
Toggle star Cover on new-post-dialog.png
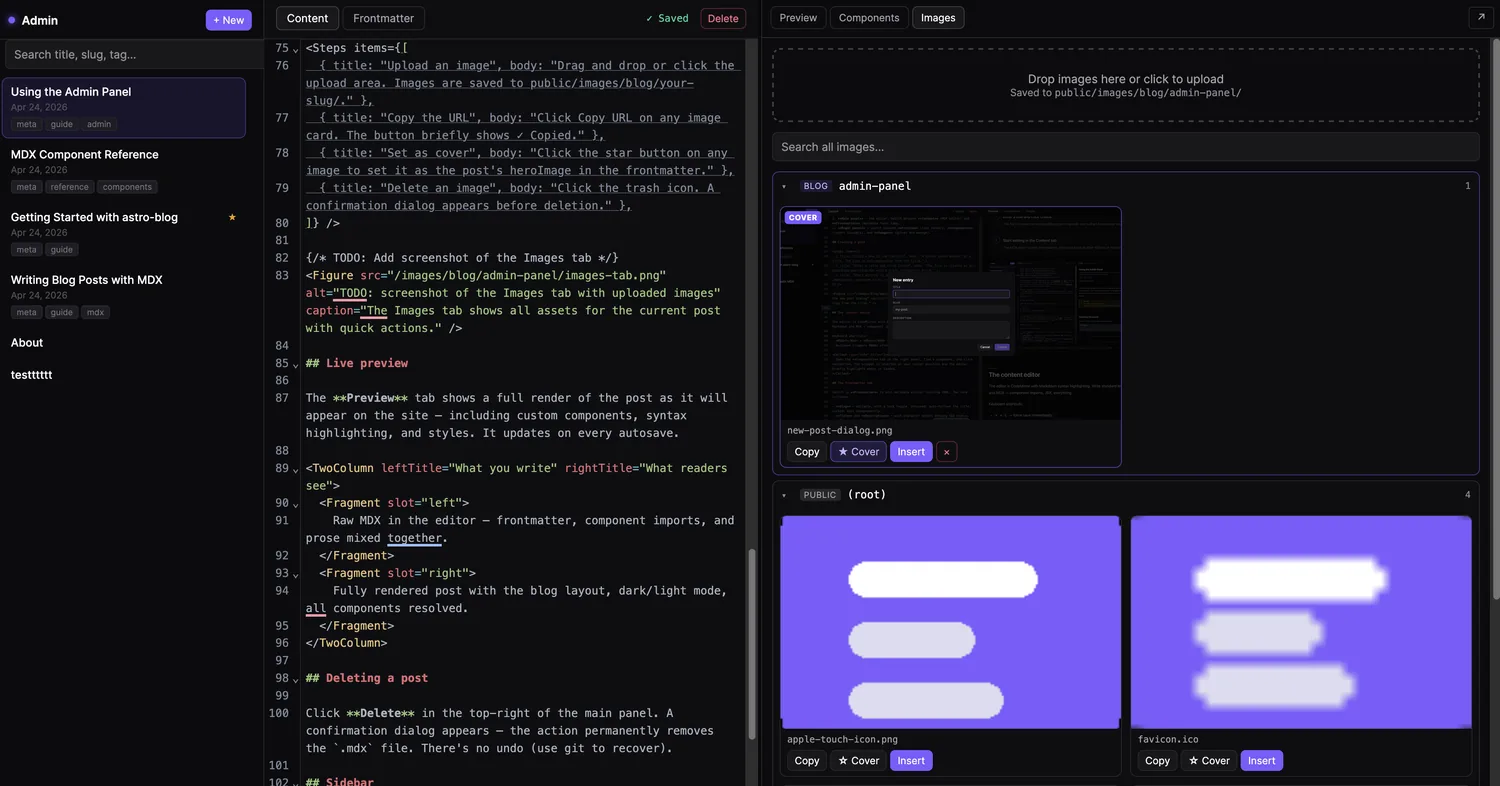click(858, 452)
